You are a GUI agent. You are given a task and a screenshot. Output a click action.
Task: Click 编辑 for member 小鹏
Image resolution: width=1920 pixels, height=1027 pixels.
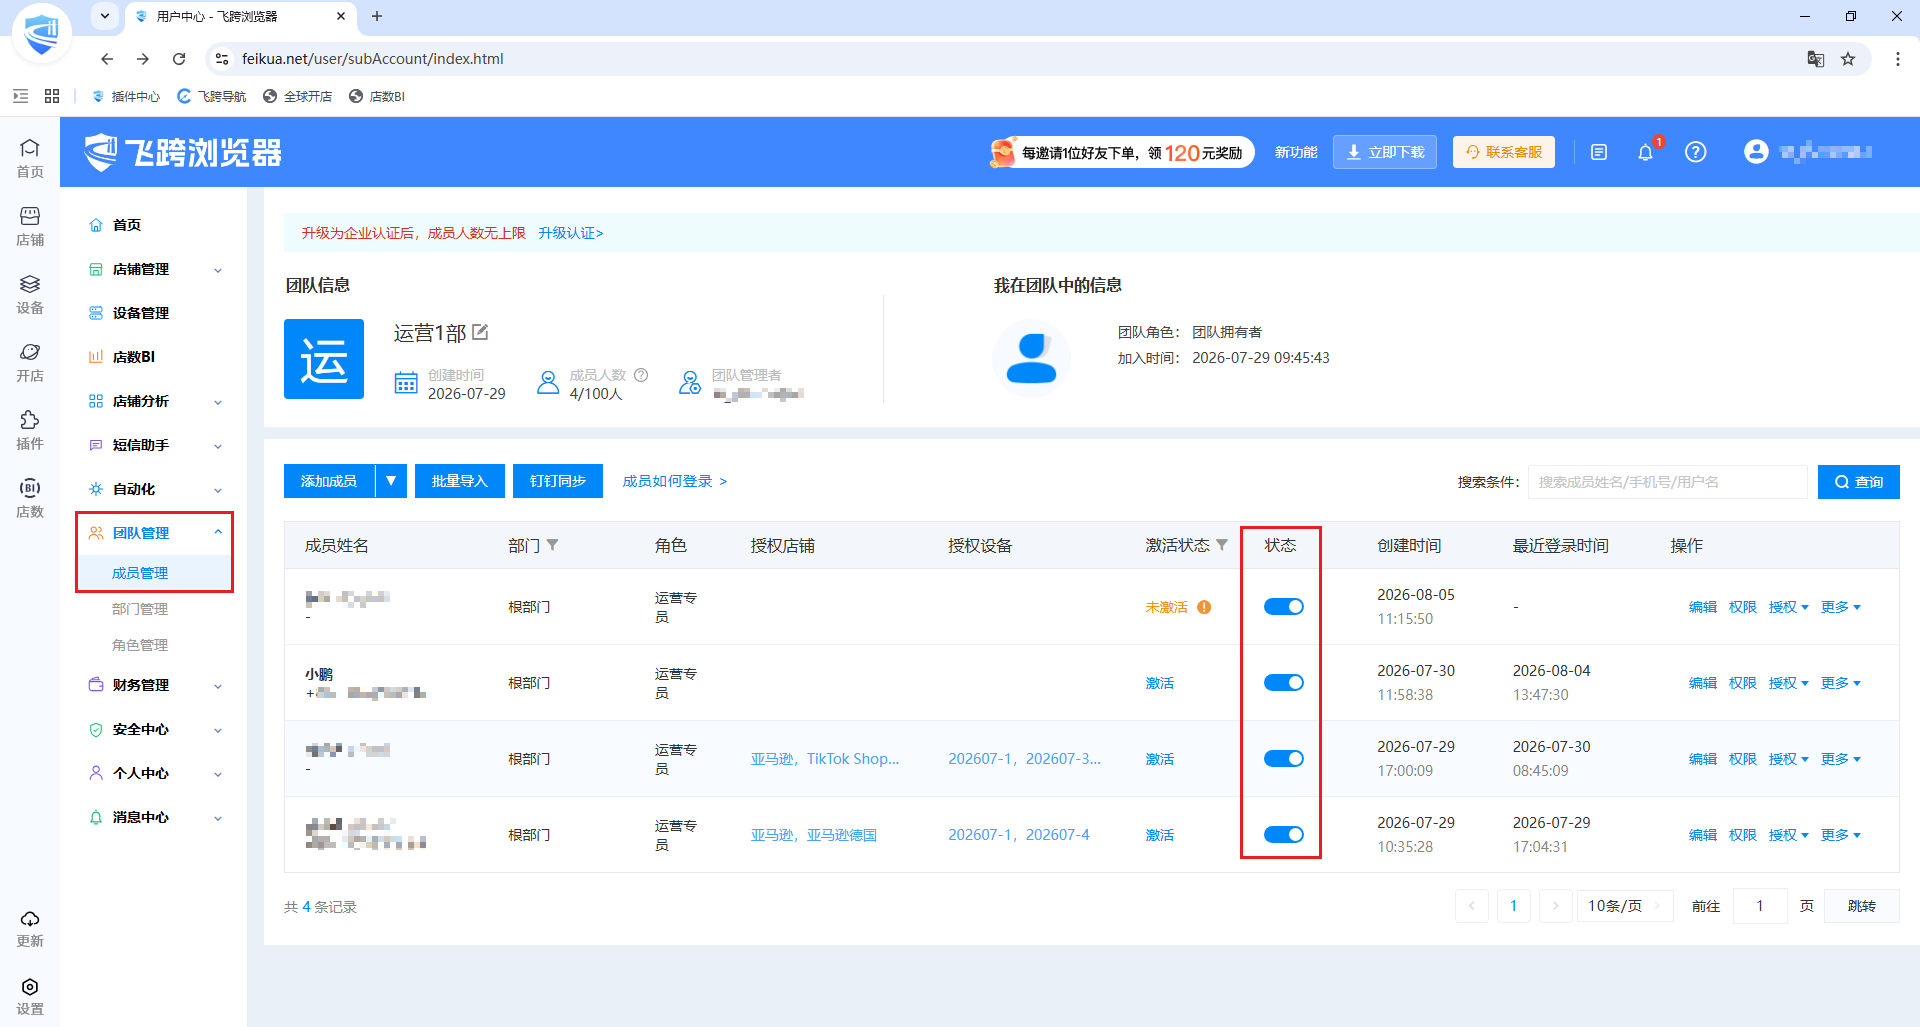(x=1702, y=683)
